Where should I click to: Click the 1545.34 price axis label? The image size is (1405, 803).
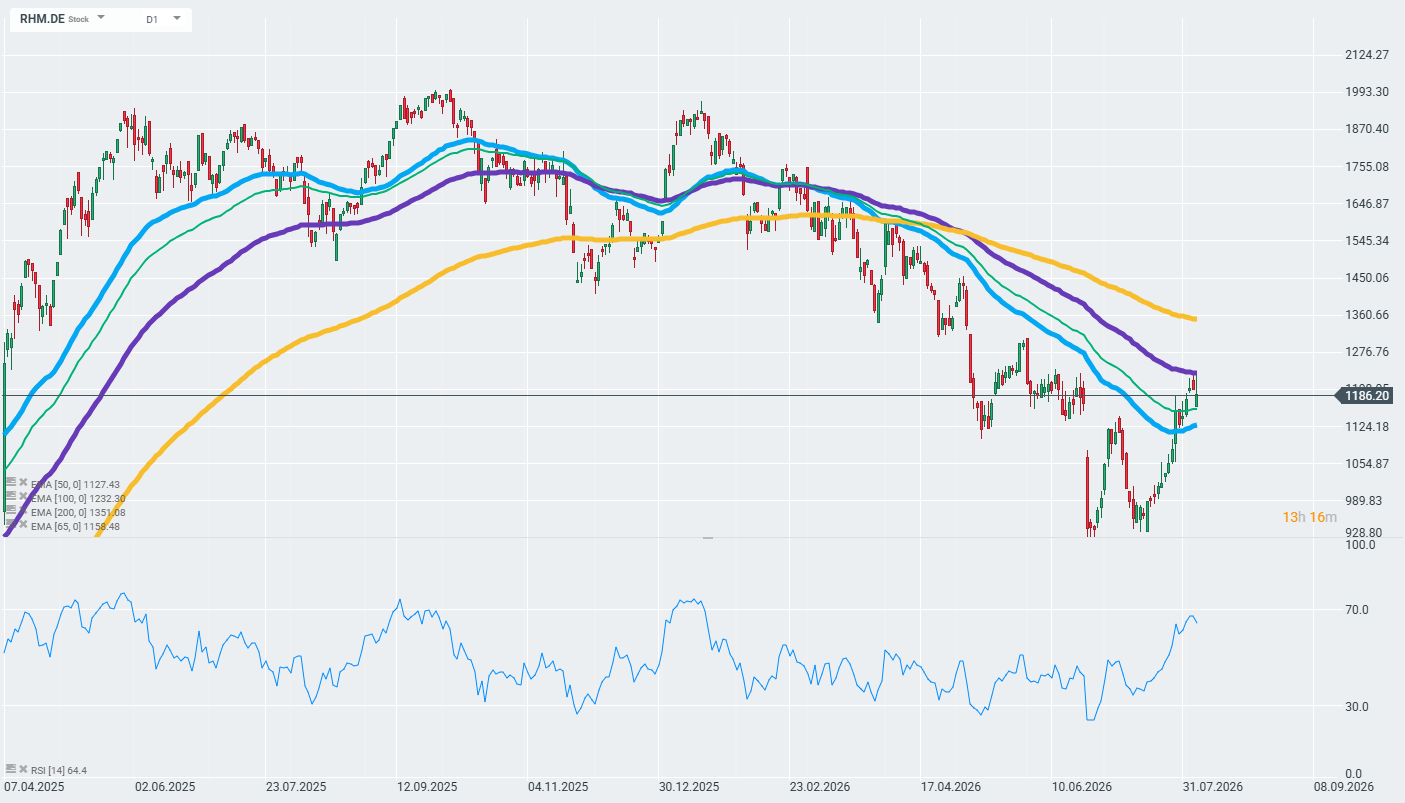click(1367, 241)
